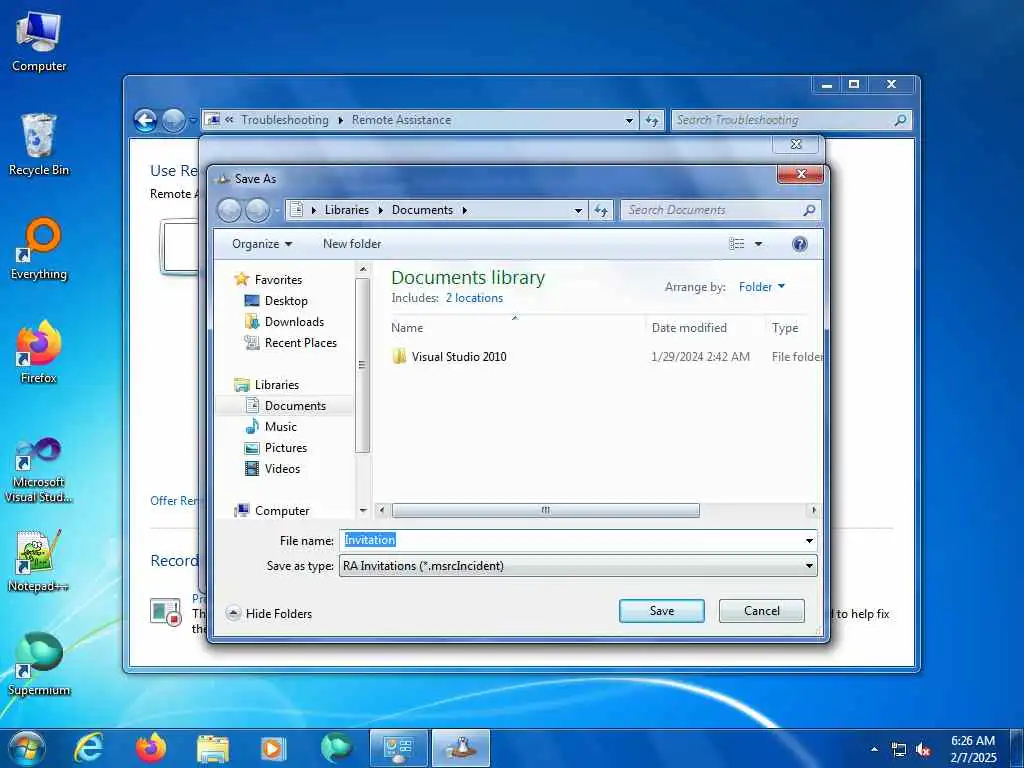Click the Search Troubleshooting field
Viewport: 1024px width, 768px height.
784,120
